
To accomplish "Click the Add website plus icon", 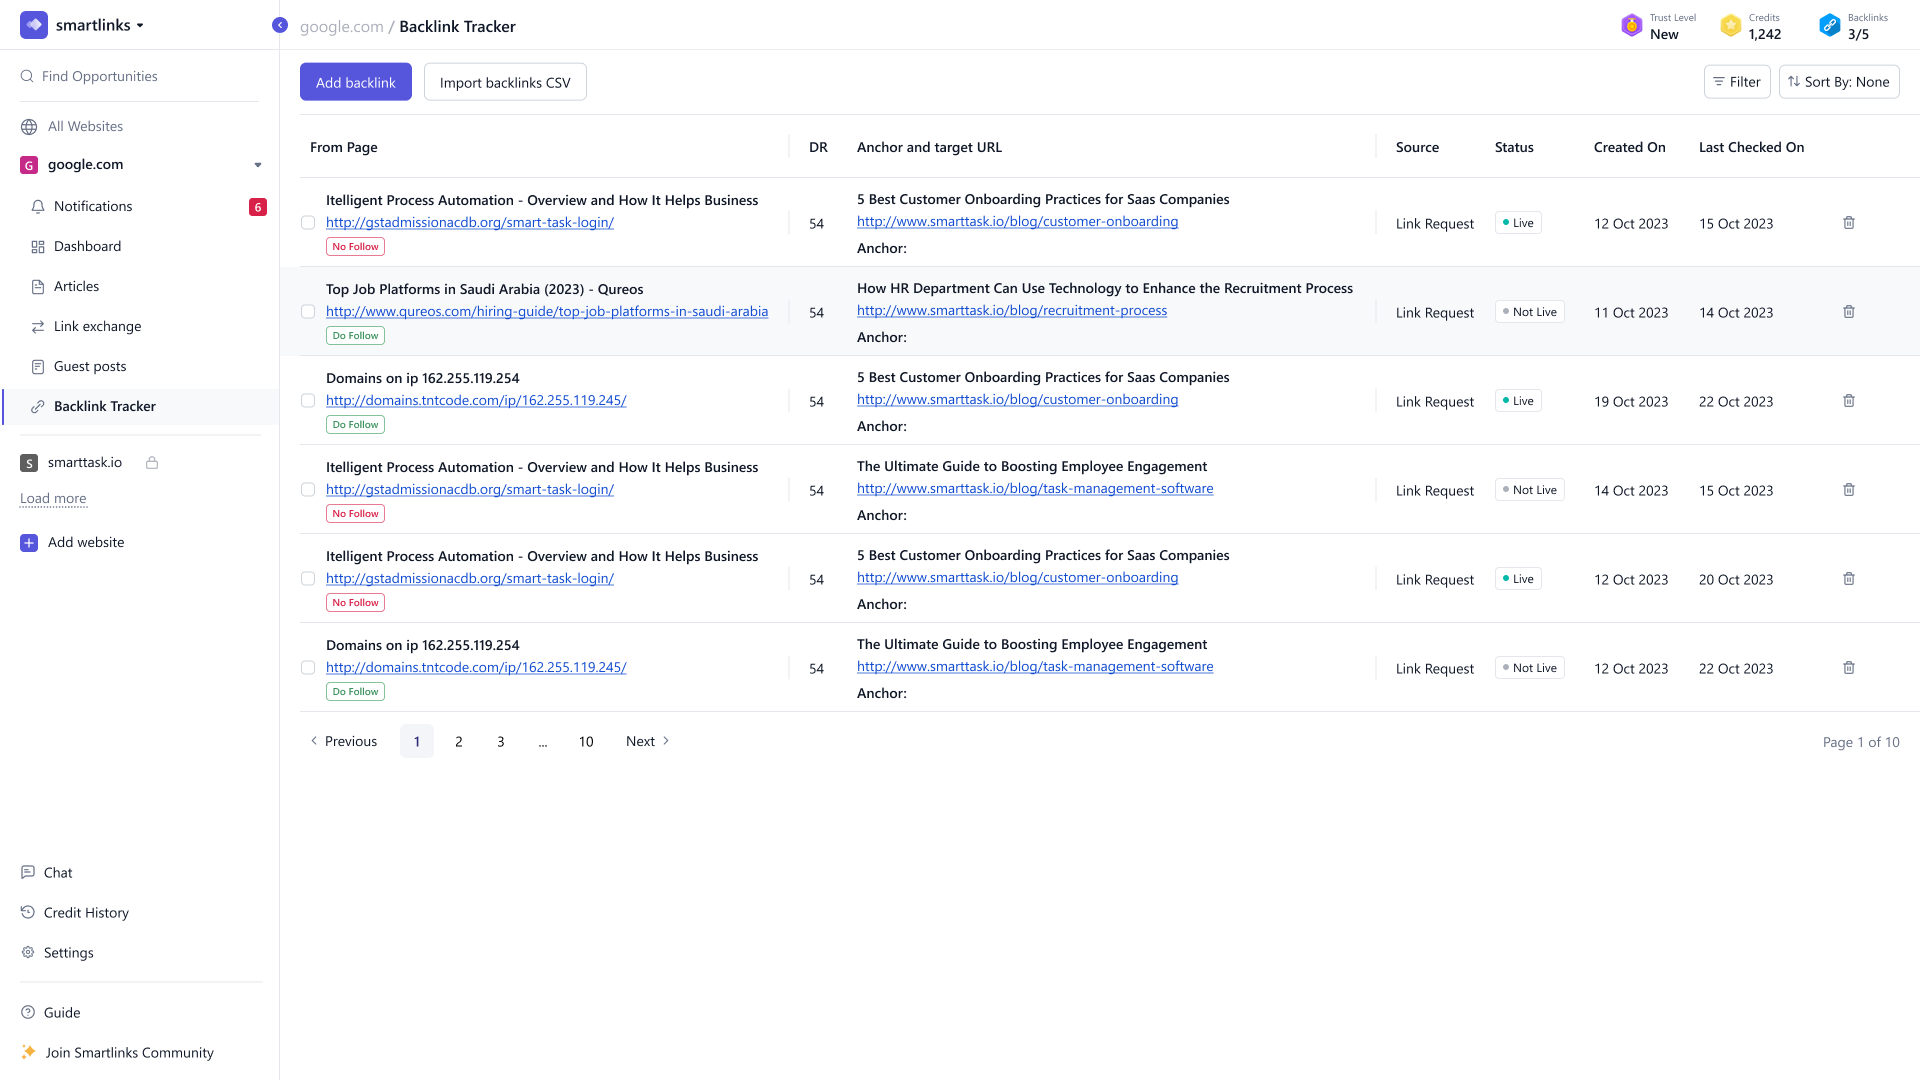I will (29, 543).
